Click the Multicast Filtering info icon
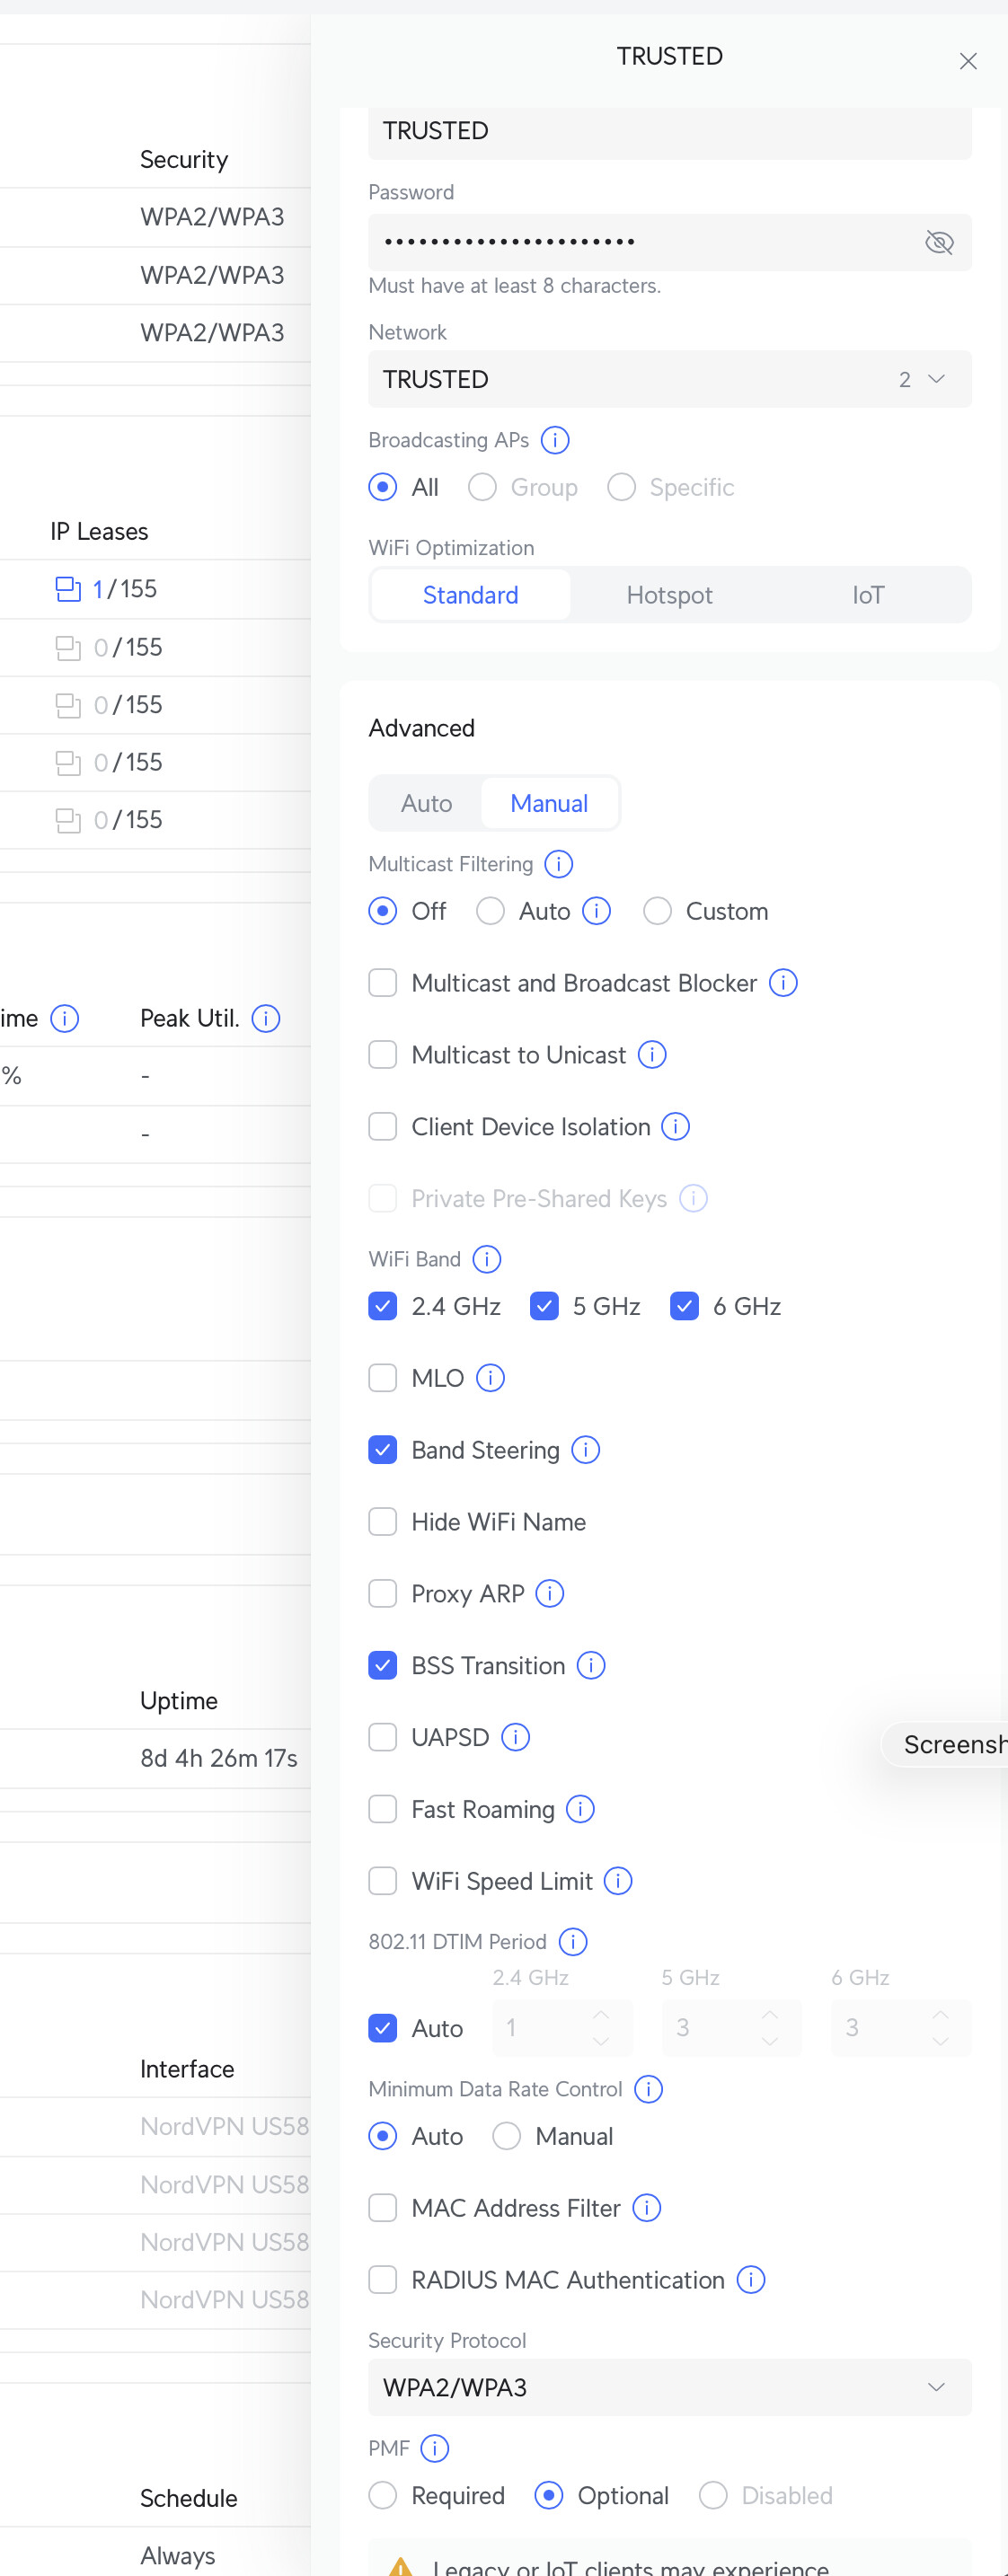 (558, 864)
